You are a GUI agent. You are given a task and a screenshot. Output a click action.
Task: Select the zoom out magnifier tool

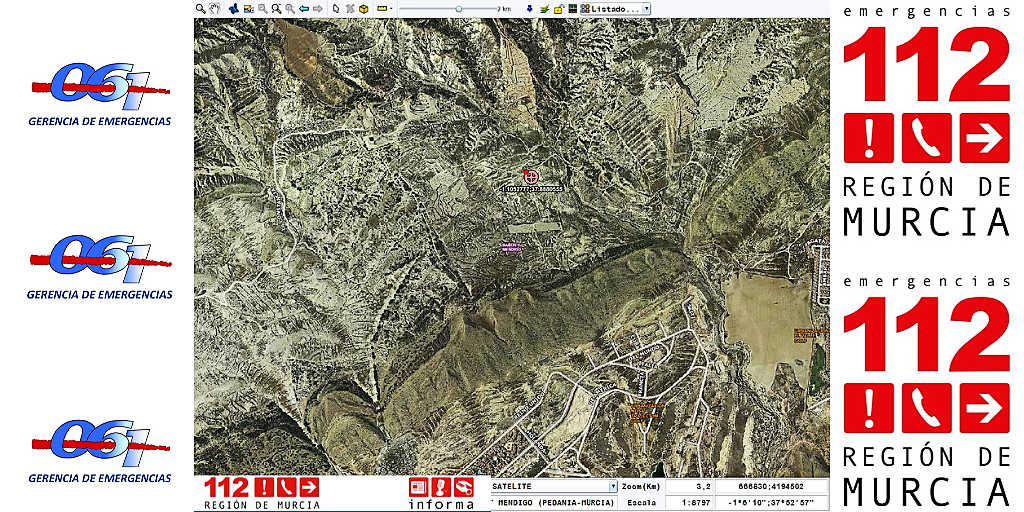point(276,8)
